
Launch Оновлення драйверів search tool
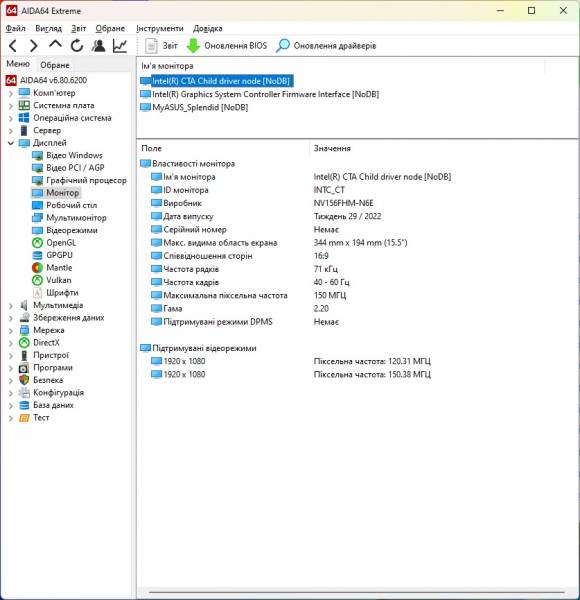pyautogui.click(x=326, y=46)
